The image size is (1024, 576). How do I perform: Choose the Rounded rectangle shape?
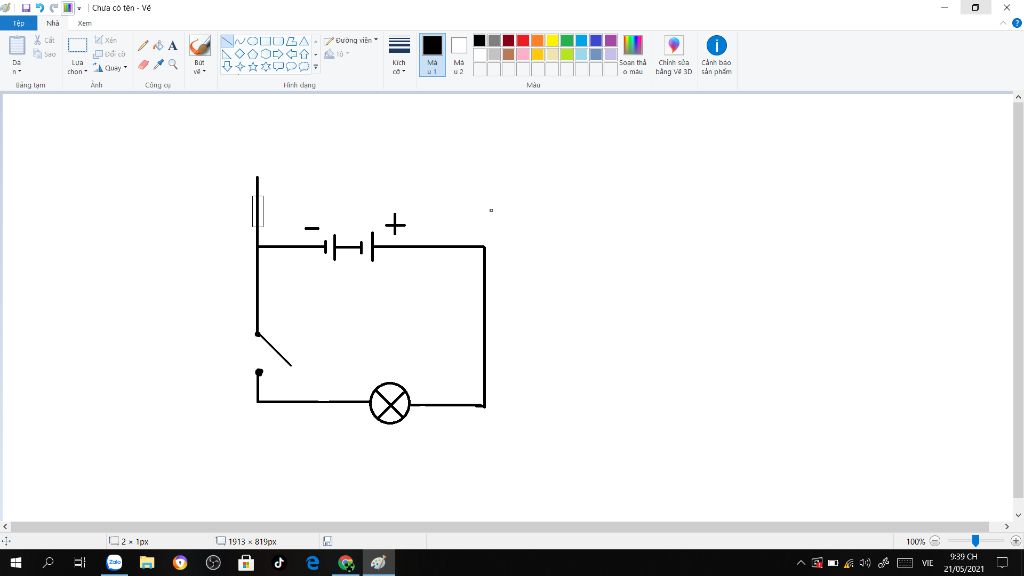(x=278, y=41)
